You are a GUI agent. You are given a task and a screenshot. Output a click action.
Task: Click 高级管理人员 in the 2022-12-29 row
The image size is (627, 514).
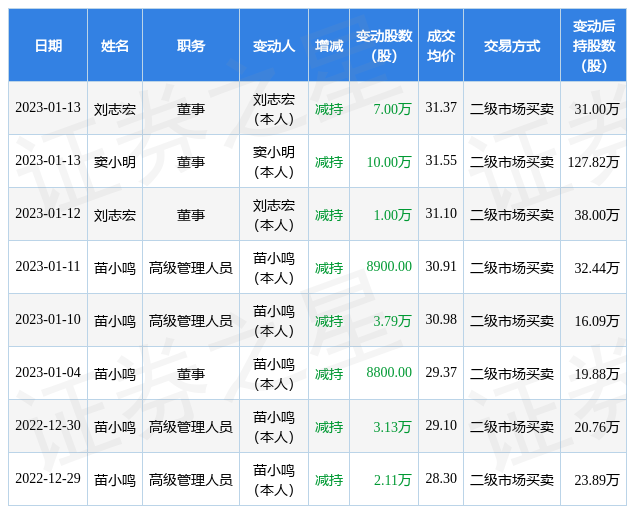(x=191, y=480)
